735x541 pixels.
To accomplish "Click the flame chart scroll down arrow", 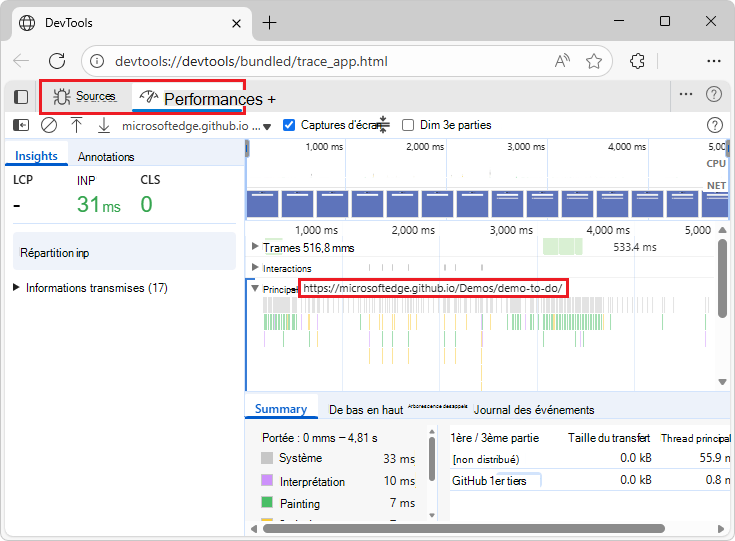I will pyautogui.click(x=722, y=382).
